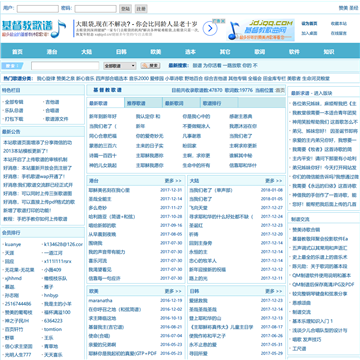Click member tomtion in the member ranking

coord(53,329)
